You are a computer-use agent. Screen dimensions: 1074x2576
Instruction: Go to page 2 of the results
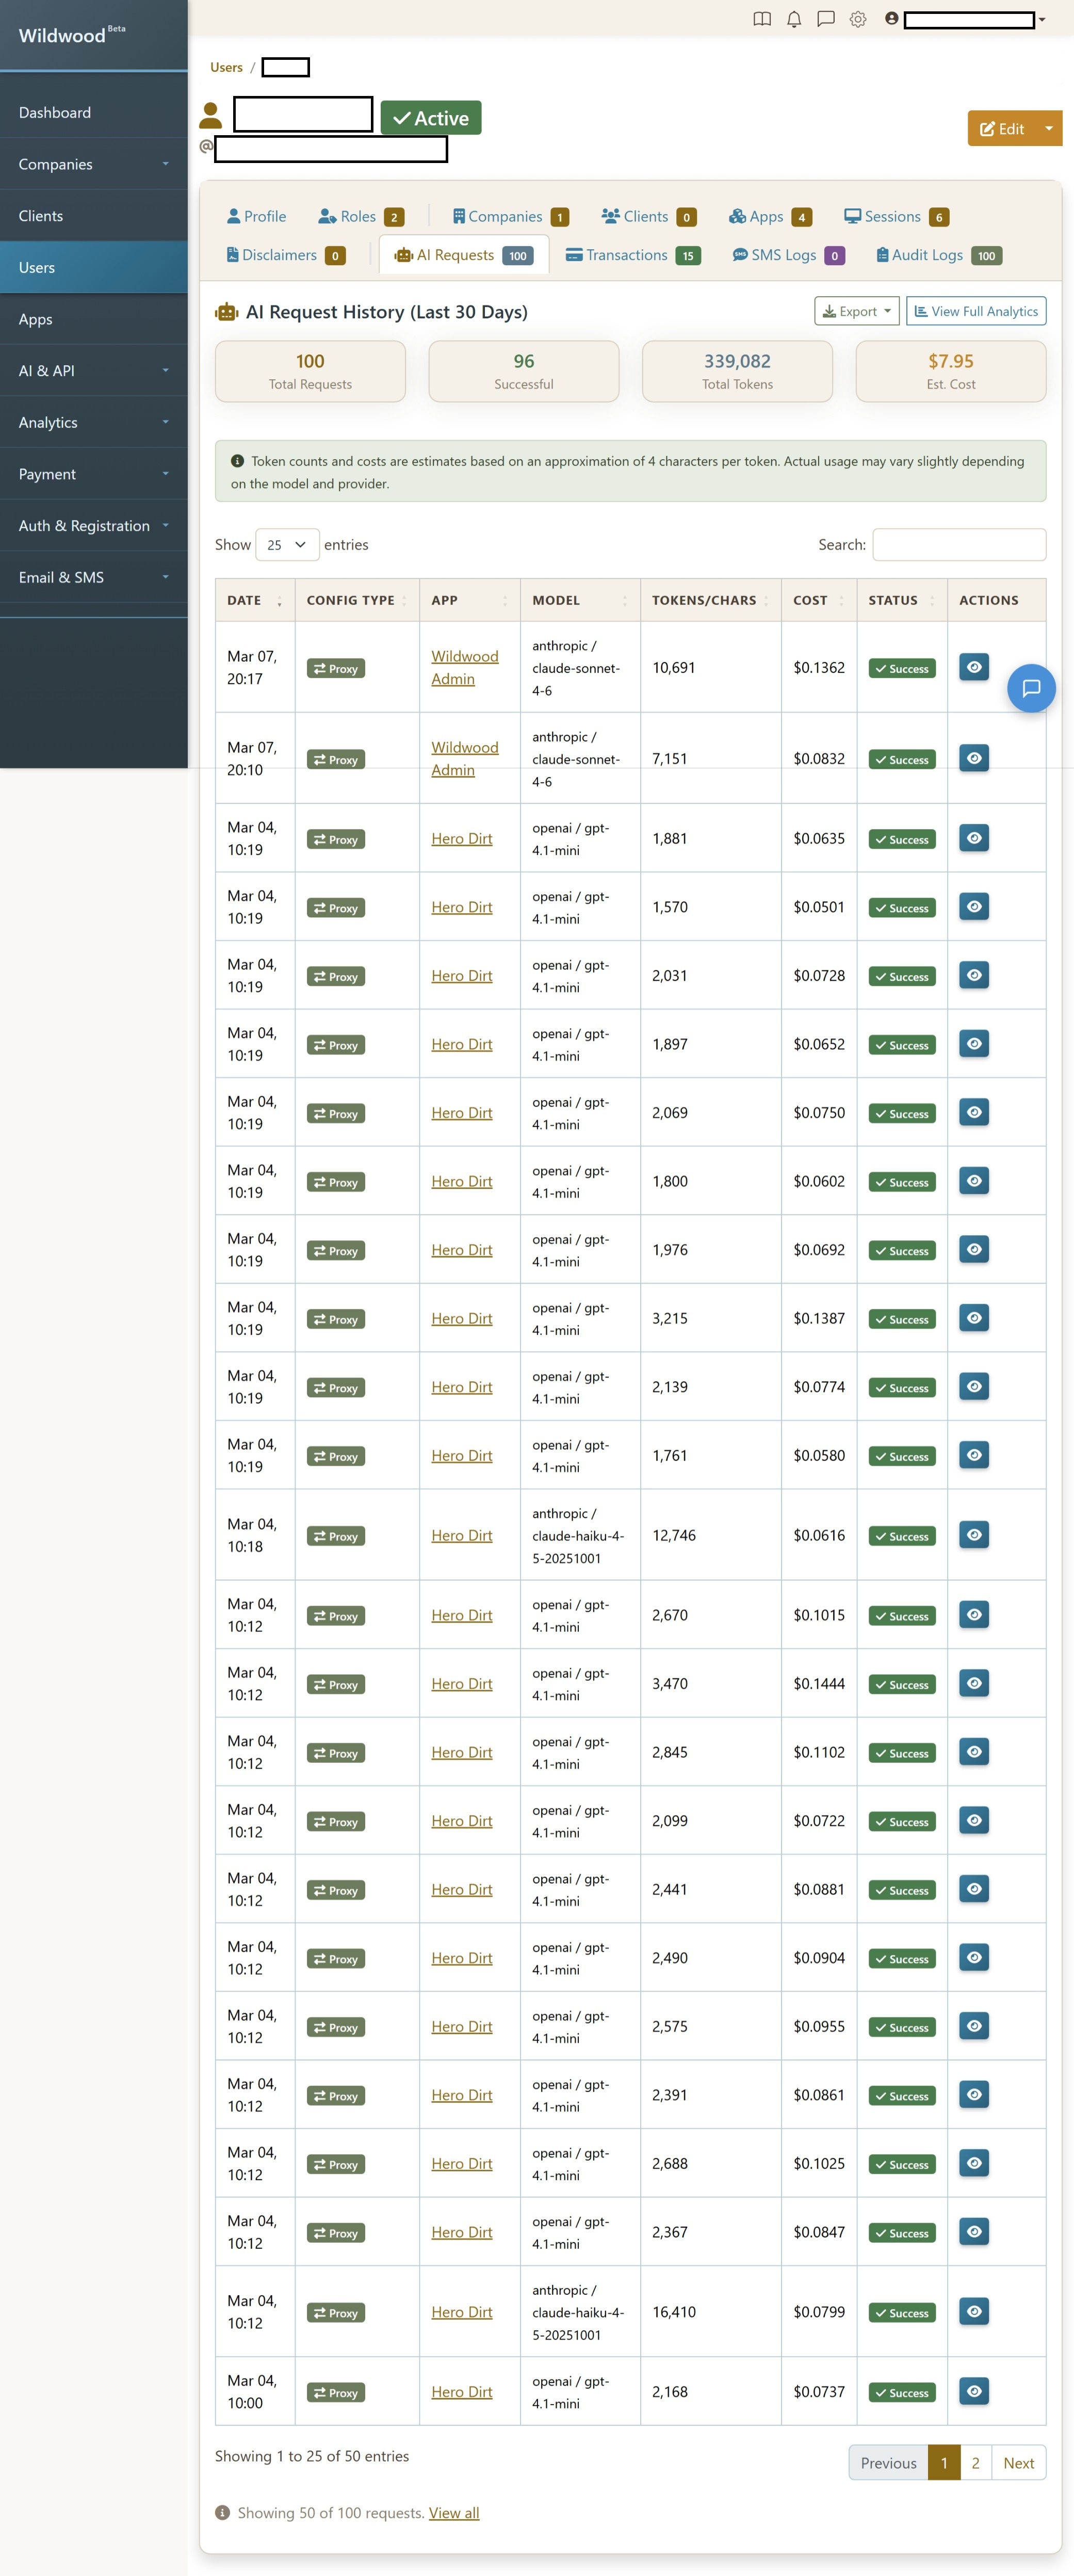pyautogui.click(x=974, y=2463)
